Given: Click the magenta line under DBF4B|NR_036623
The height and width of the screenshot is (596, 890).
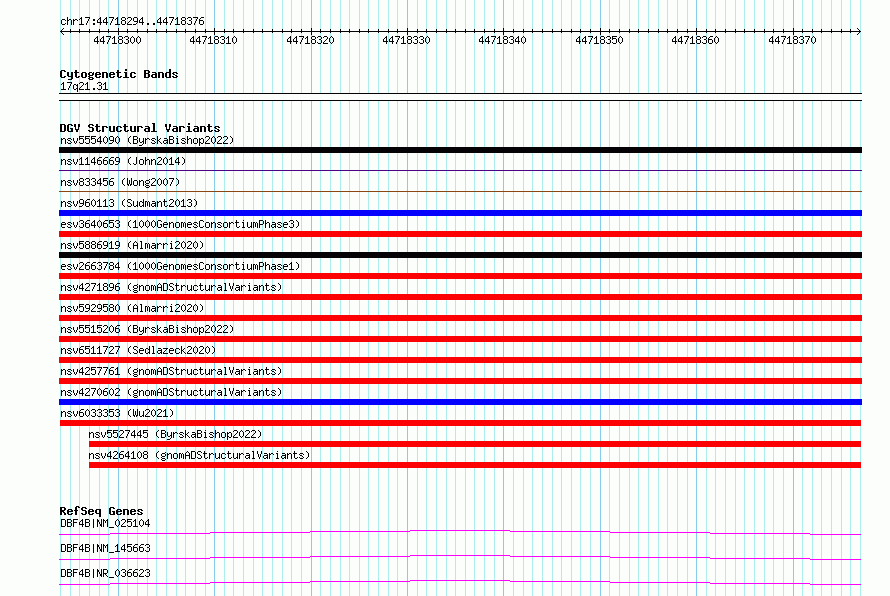Looking at the screenshot, I should click(x=460, y=582).
